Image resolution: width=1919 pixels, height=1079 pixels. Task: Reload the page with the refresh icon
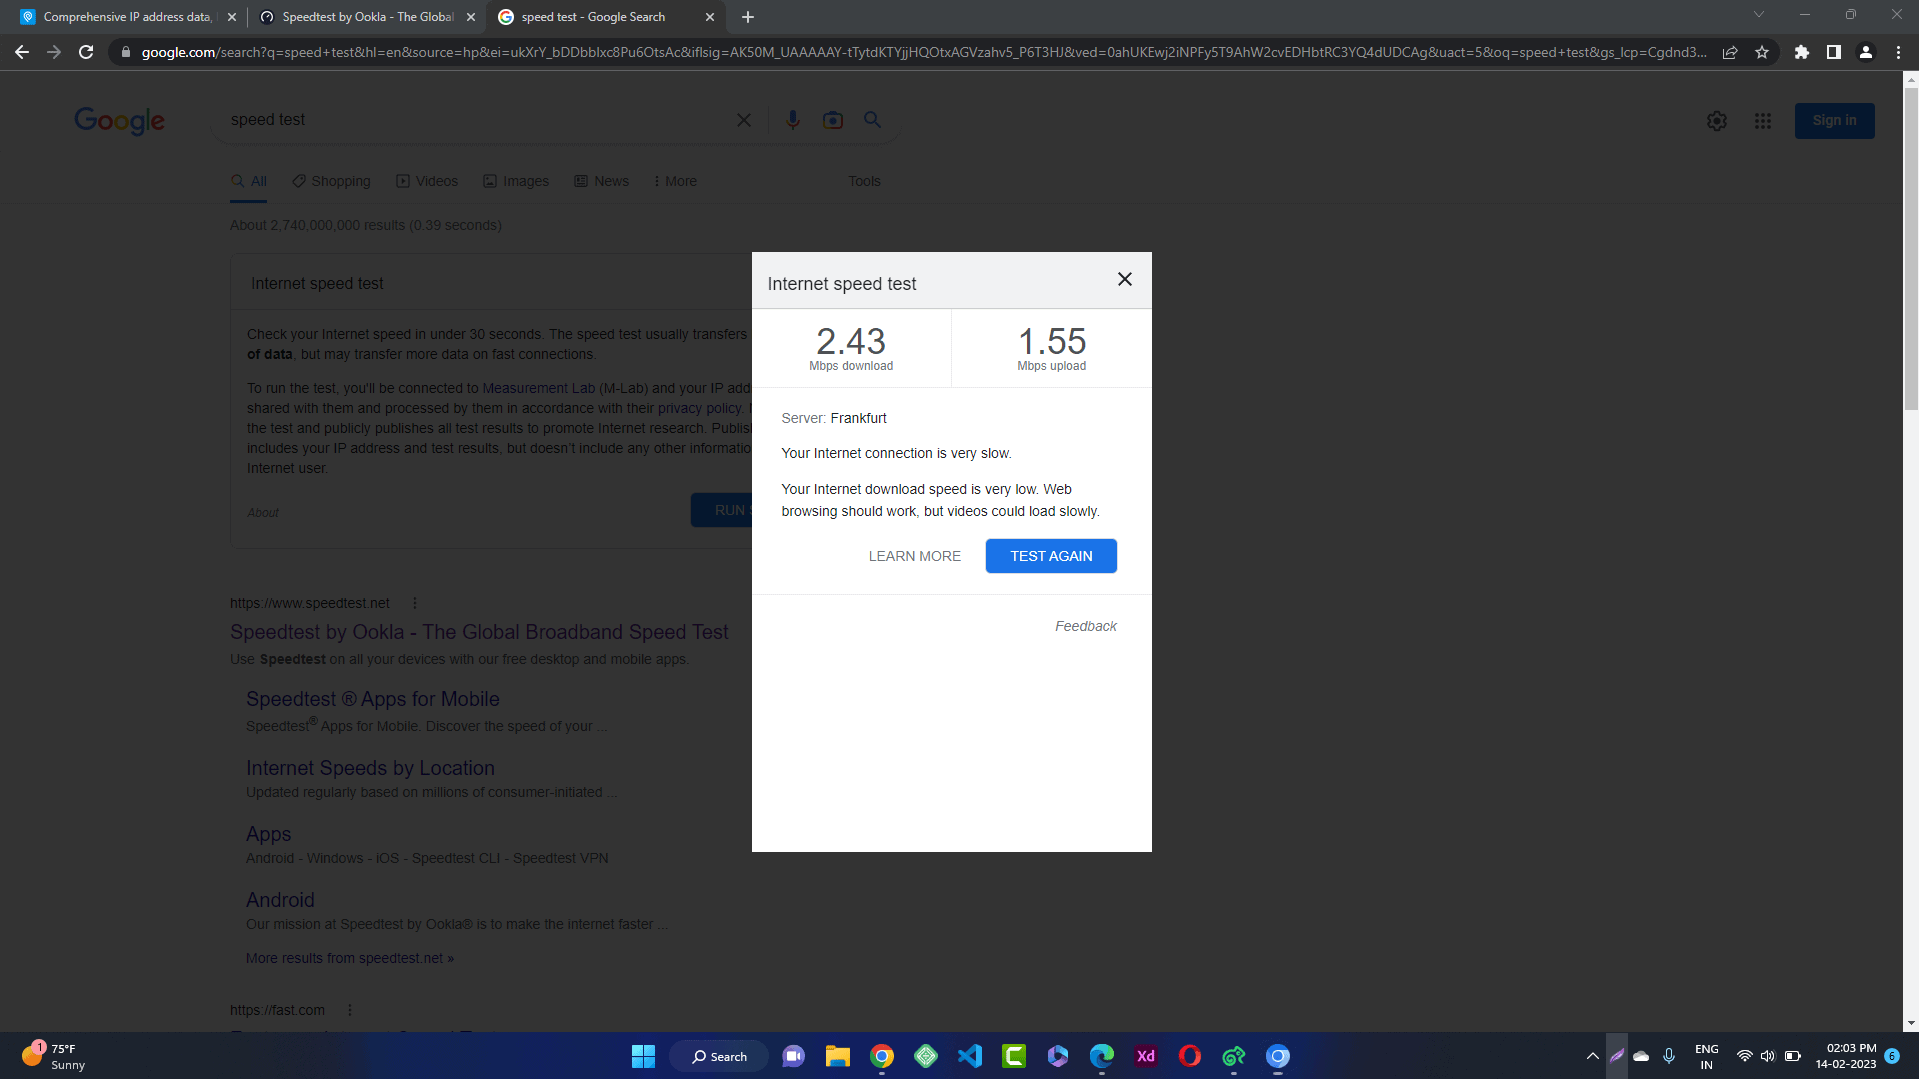pos(86,52)
